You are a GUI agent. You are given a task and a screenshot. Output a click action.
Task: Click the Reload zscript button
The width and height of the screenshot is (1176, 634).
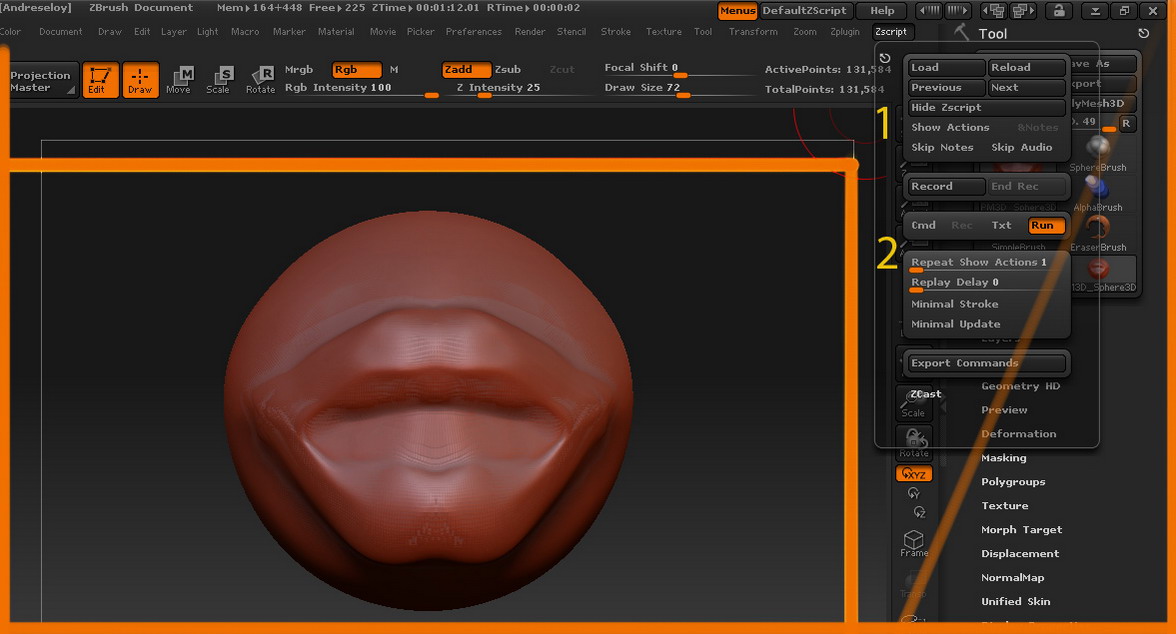click(1026, 68)
